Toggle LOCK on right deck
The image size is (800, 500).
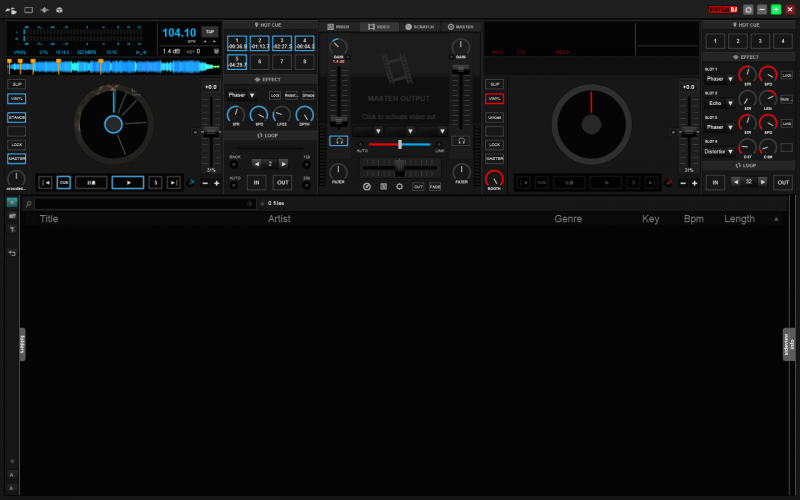494,145
